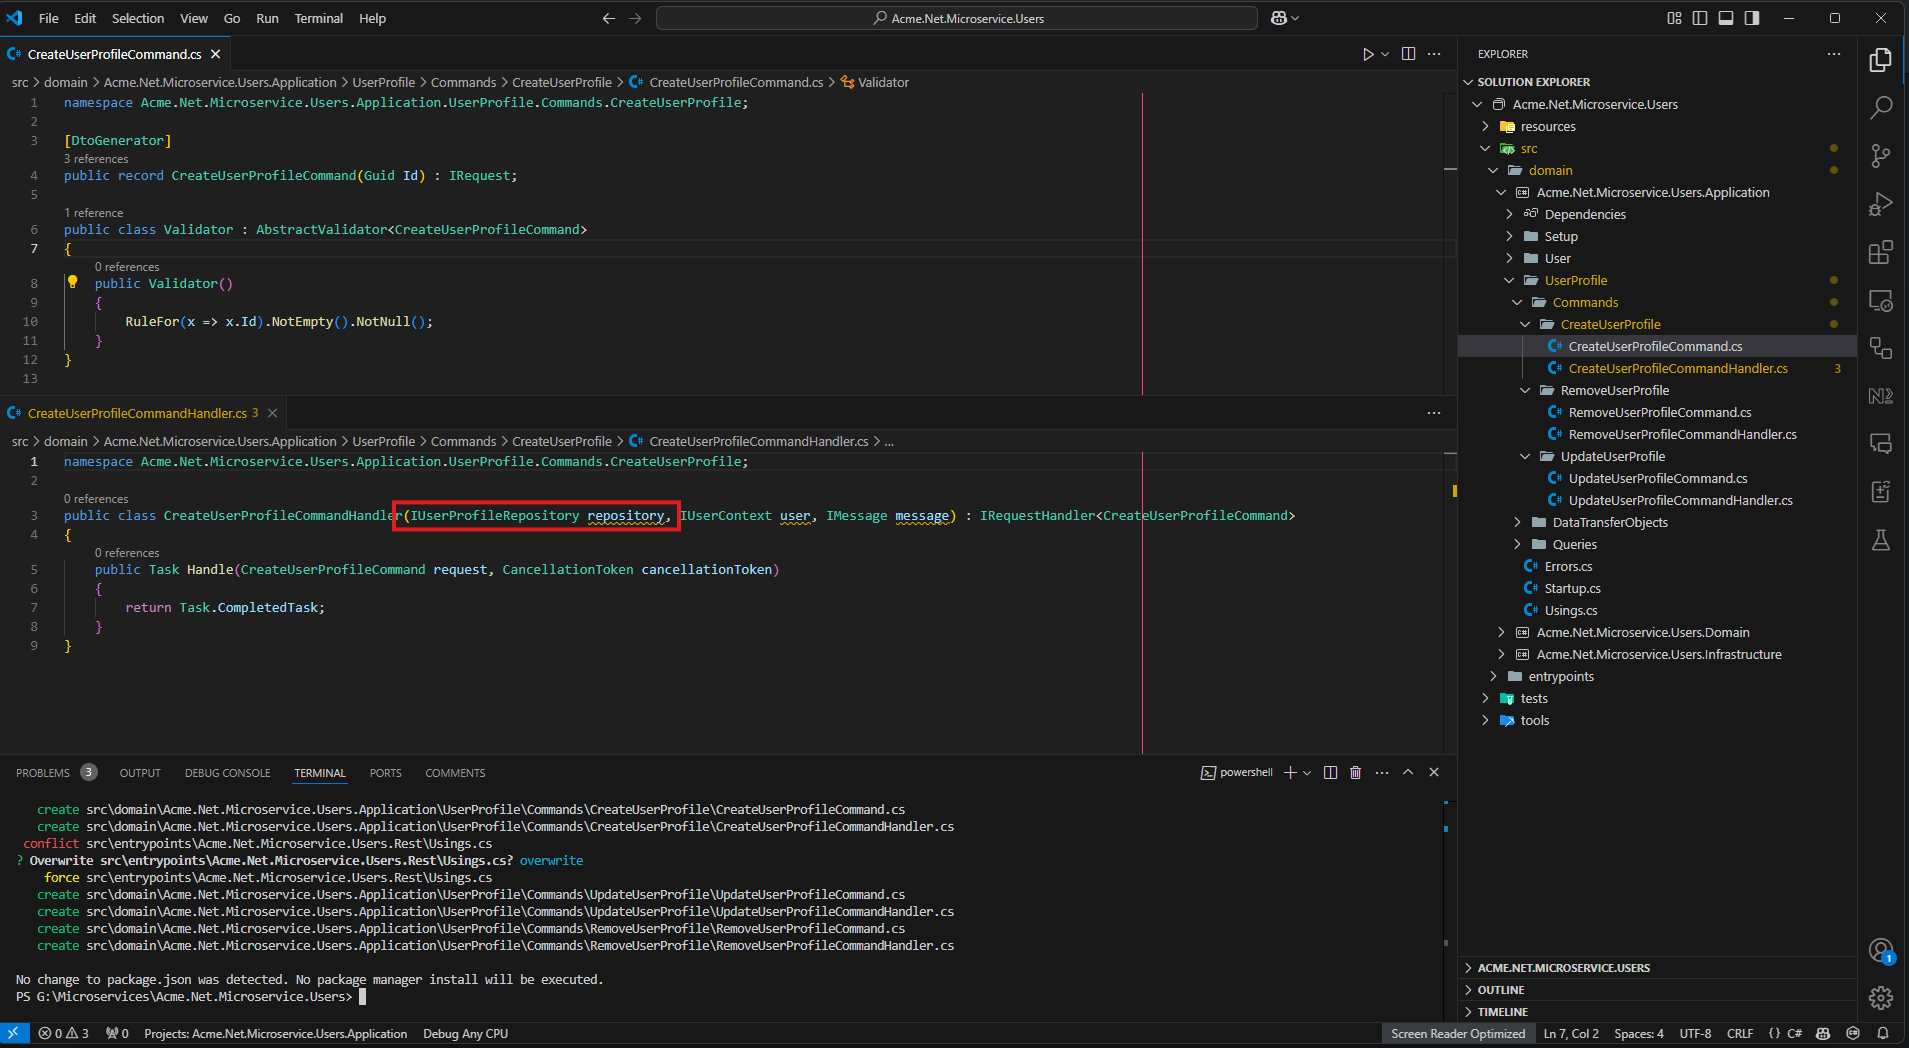Open the Extensions view
The width and height of the screenshot is (1909, 1048).
(x=1881, y=251)
